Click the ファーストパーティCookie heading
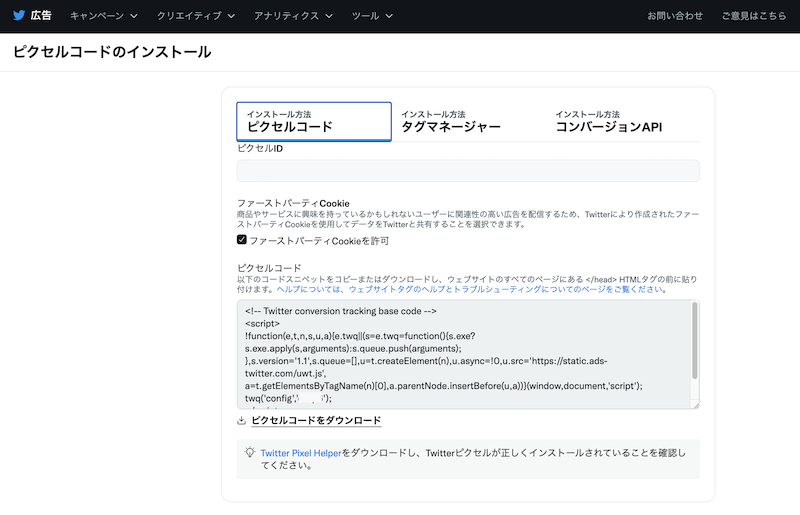800x515 pixels. point(293,203)
